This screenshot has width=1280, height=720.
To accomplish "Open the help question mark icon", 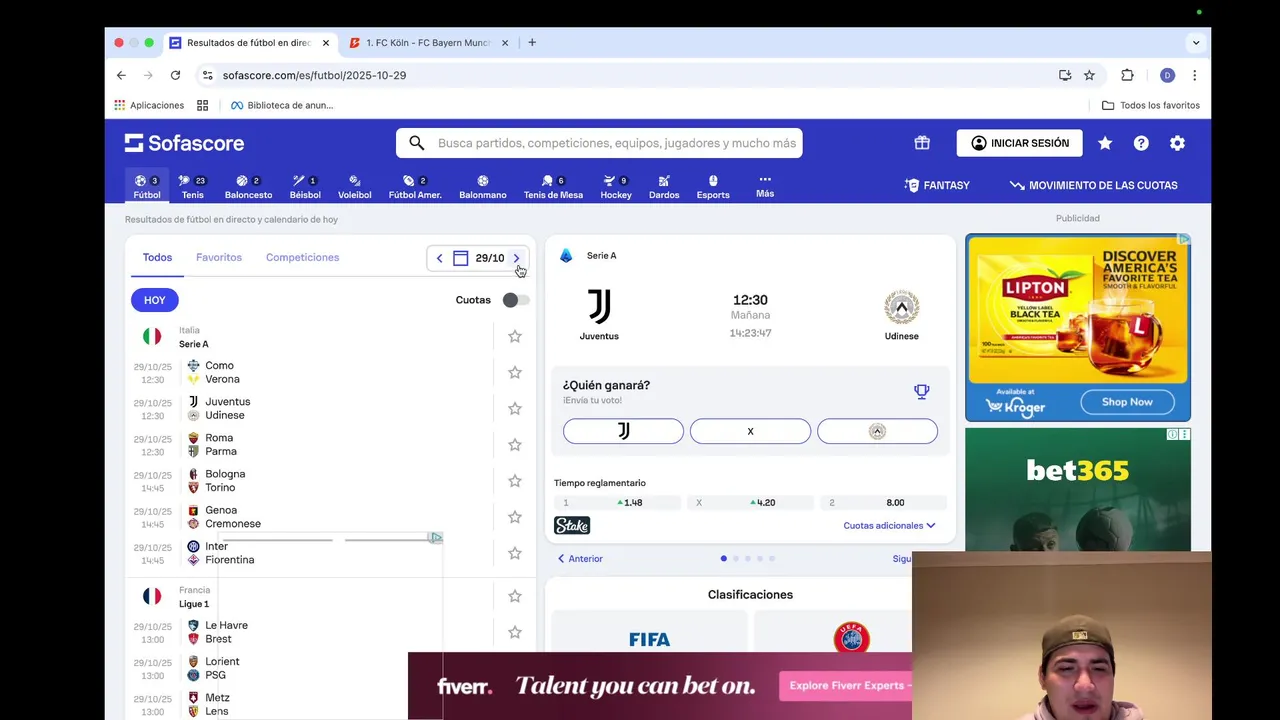I will tap(1141, 143).
